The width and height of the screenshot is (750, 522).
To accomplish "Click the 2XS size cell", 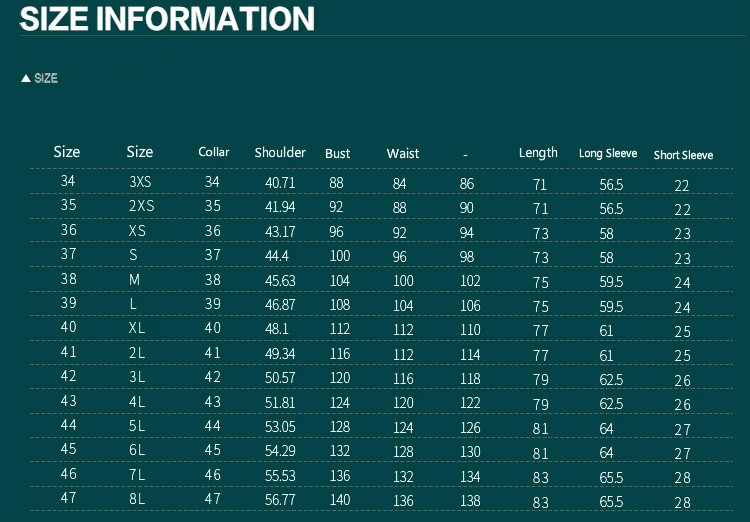I will click(142, 206).
